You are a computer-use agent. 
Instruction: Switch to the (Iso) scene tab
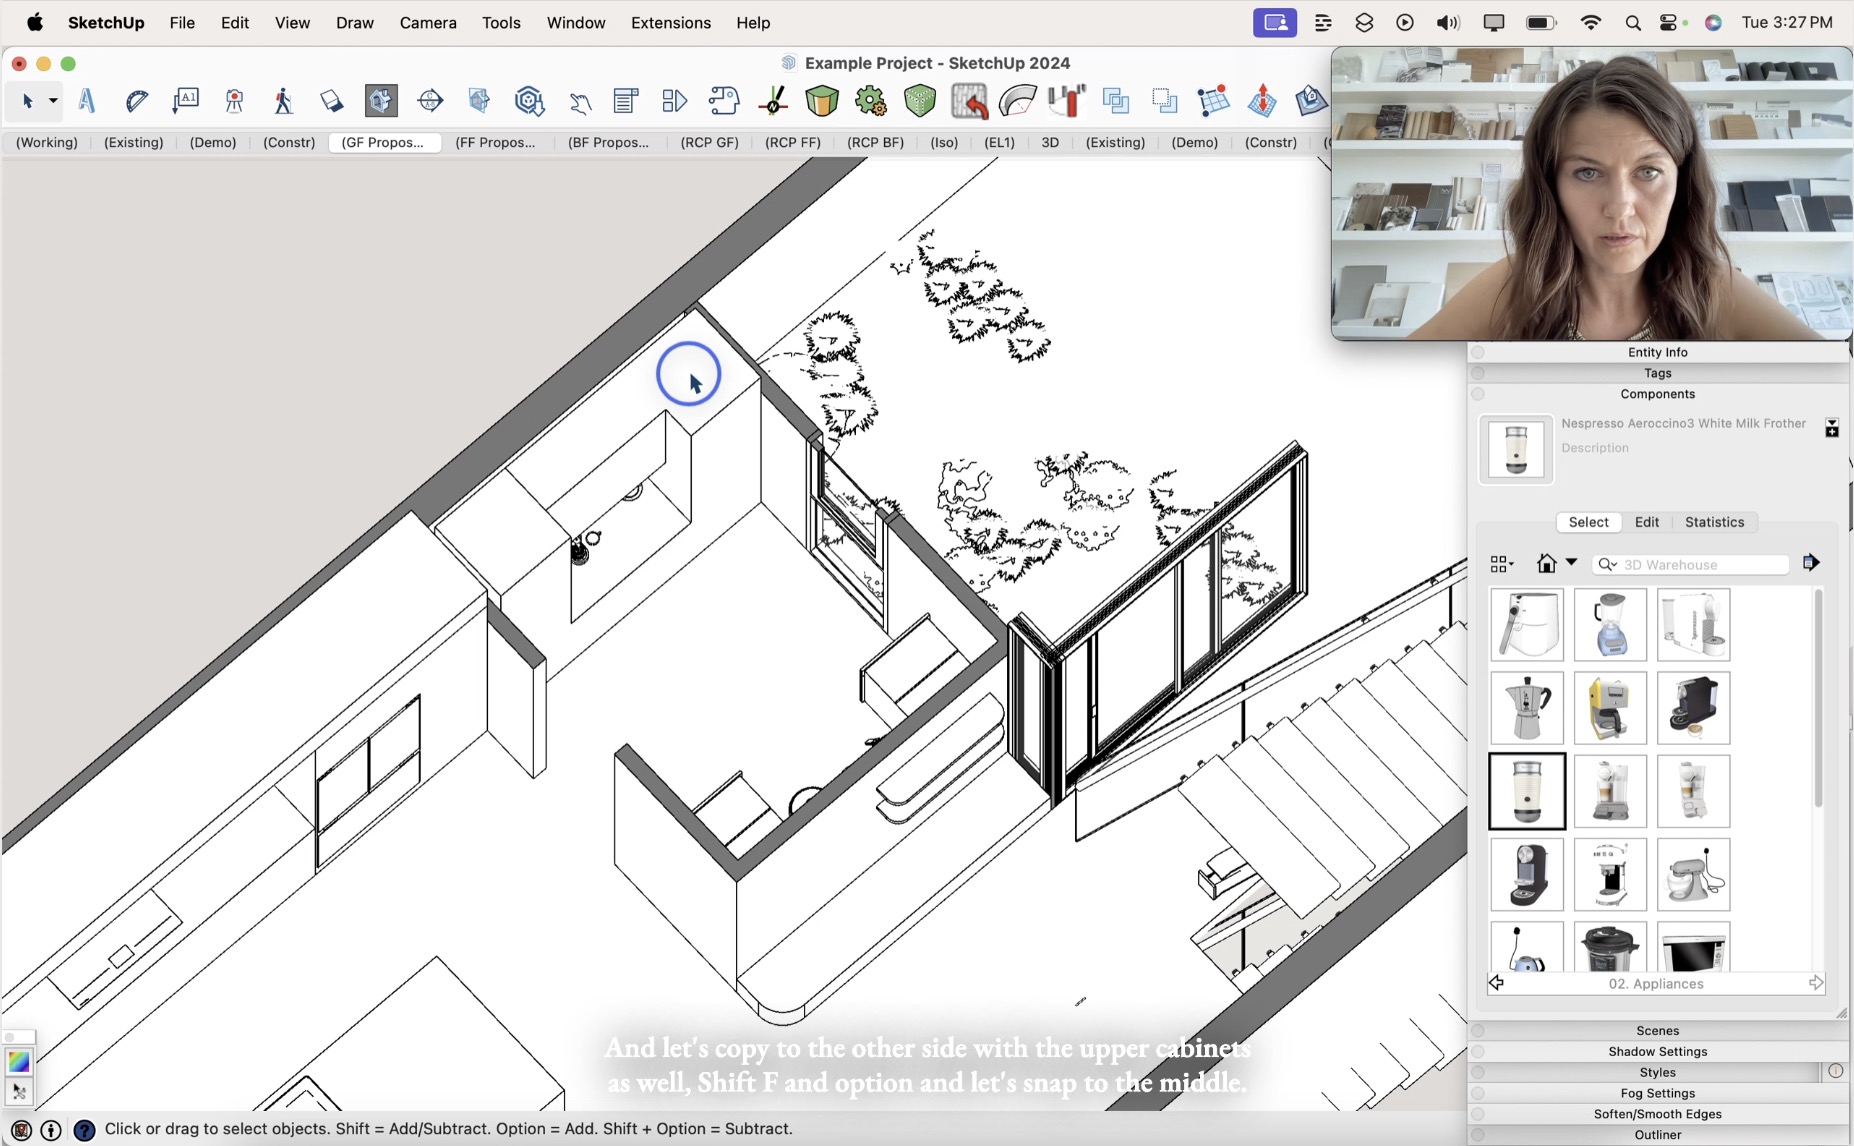[945, 142]
